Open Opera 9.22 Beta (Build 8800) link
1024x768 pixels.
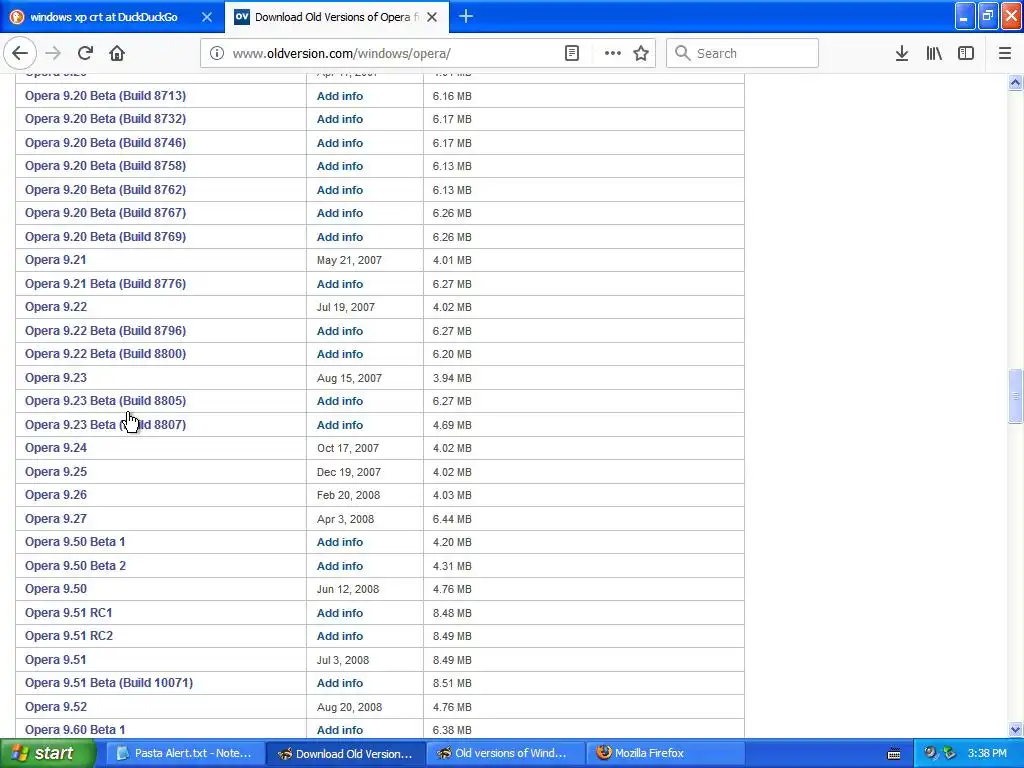coord(105,354)
